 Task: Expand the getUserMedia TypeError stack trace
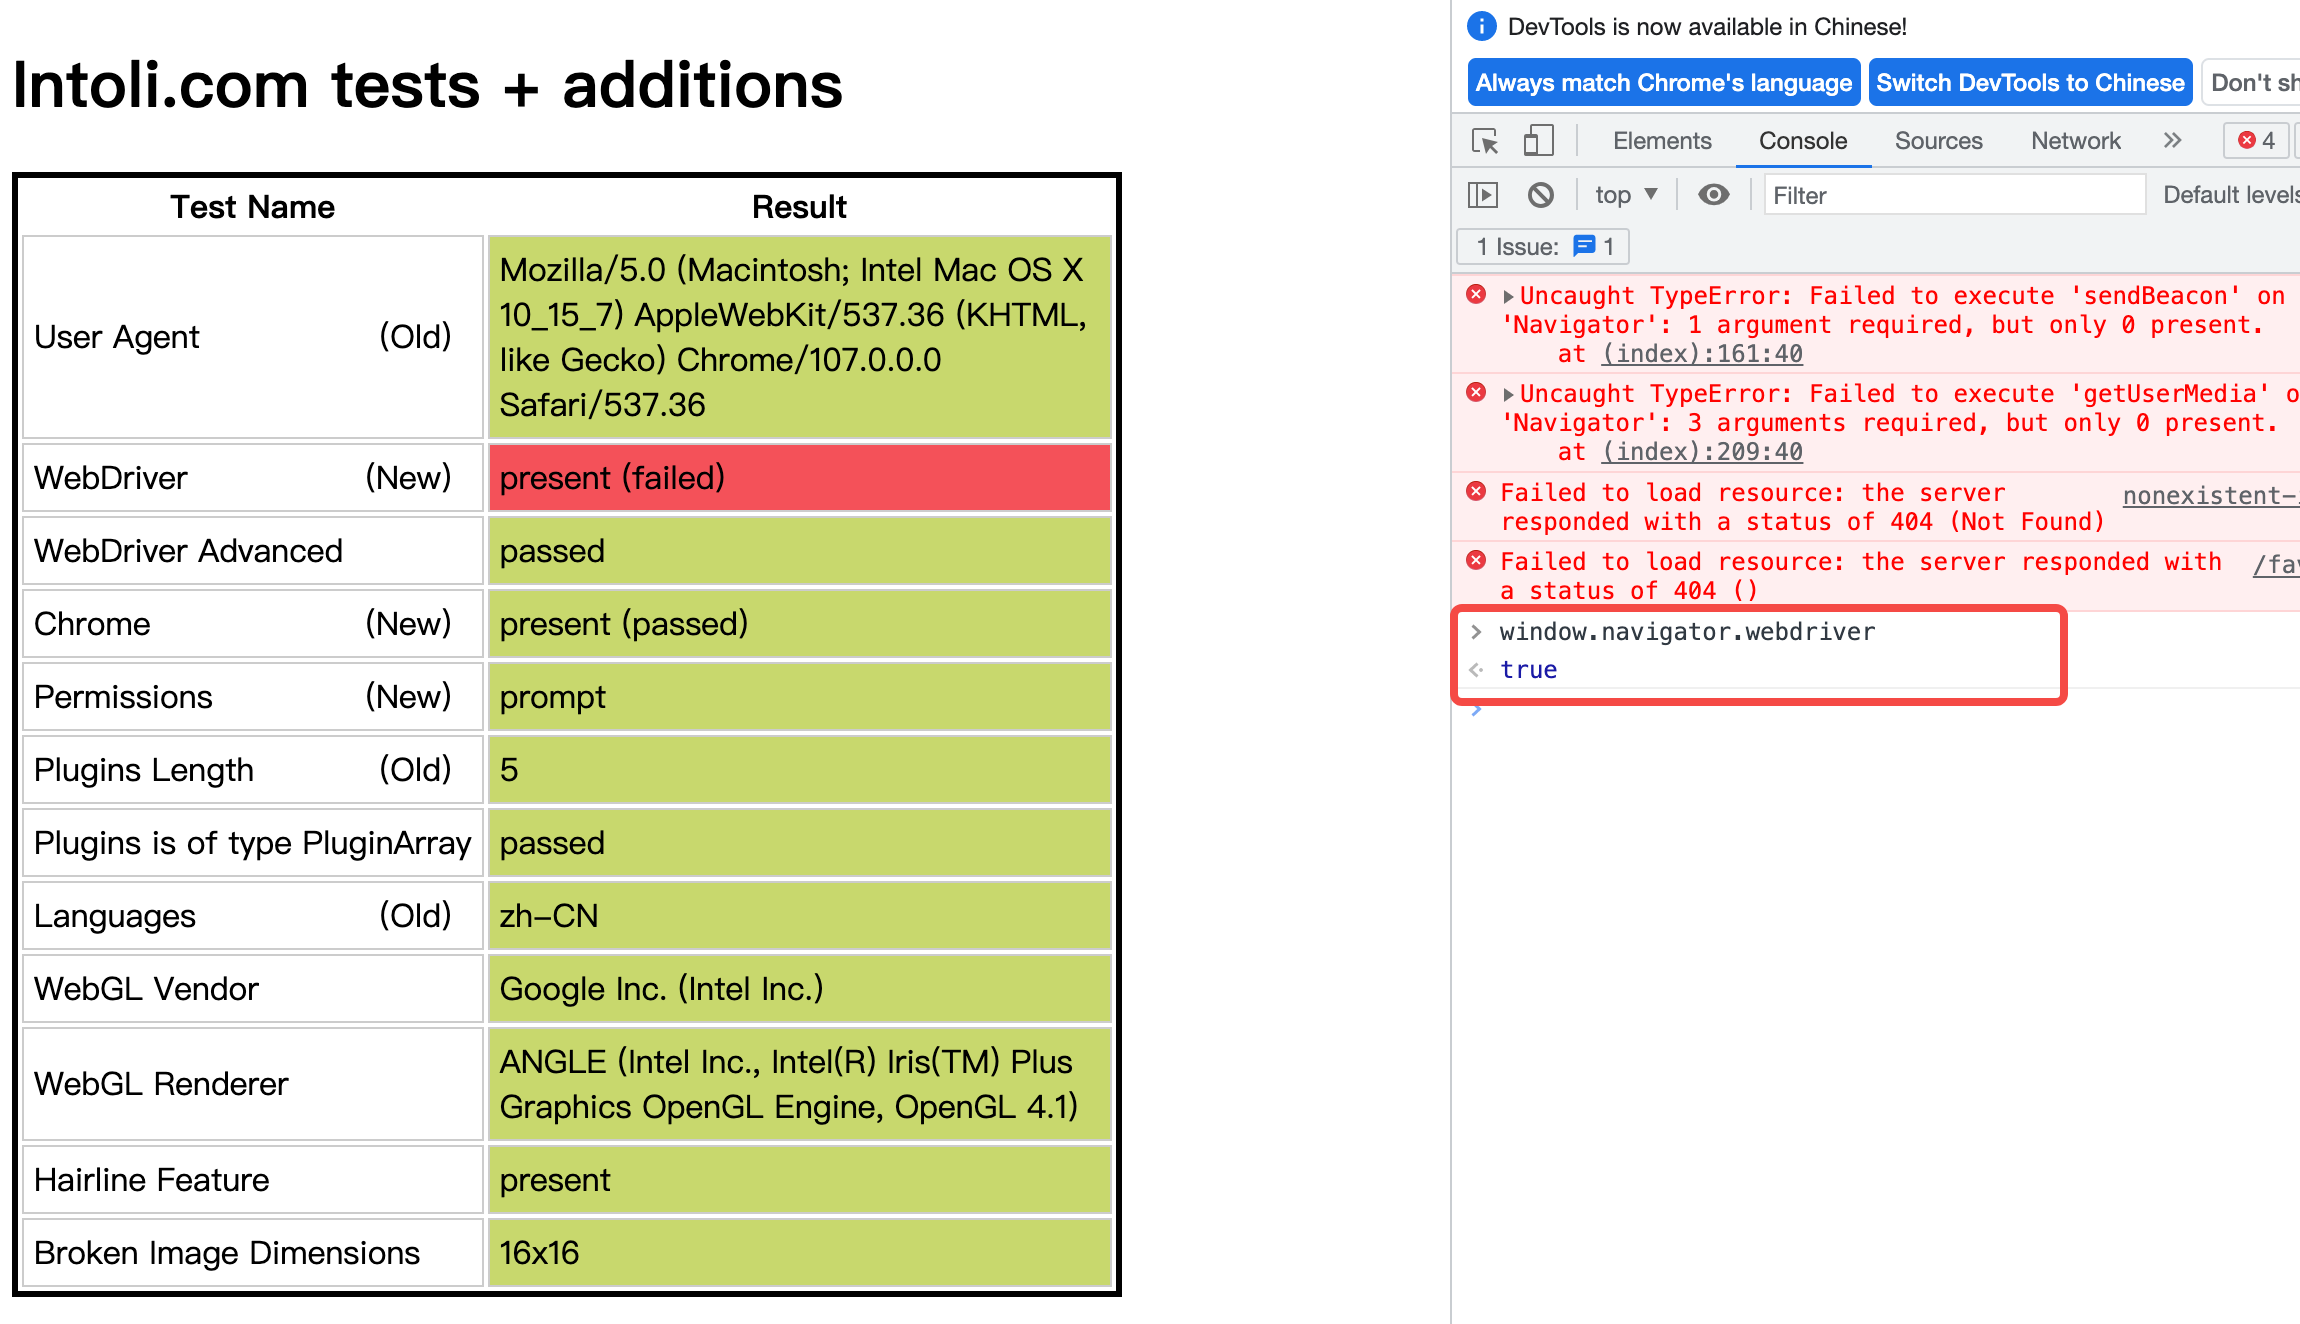pos(1508,394)
